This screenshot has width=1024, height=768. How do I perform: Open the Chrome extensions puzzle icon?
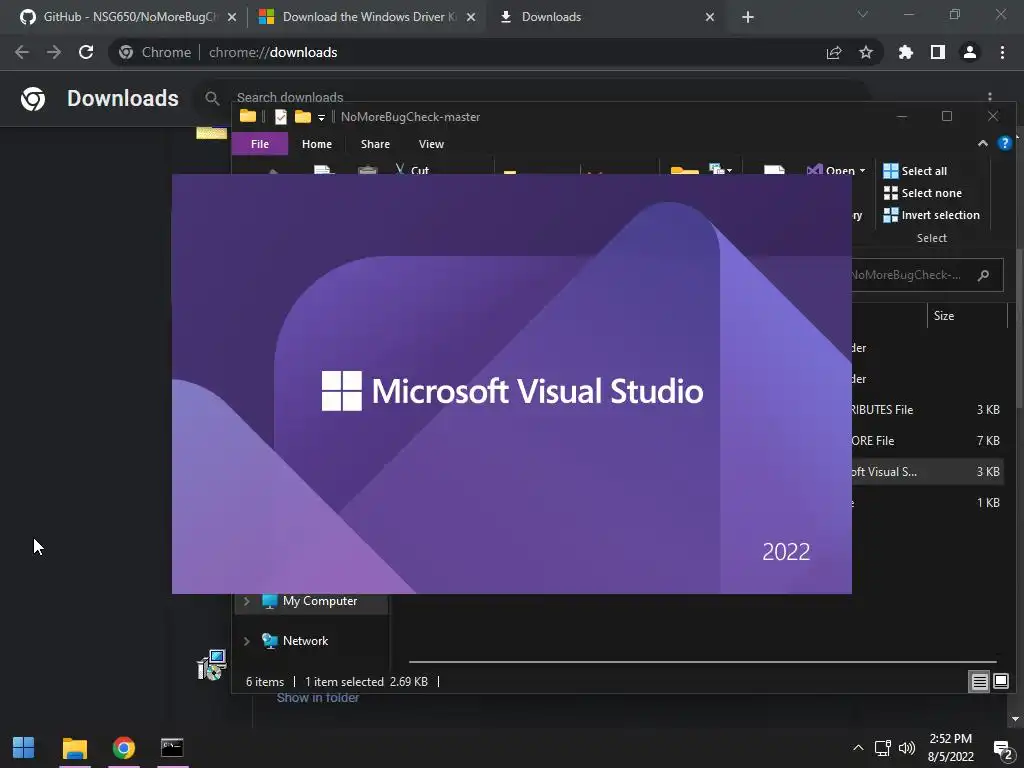point(906,52)
